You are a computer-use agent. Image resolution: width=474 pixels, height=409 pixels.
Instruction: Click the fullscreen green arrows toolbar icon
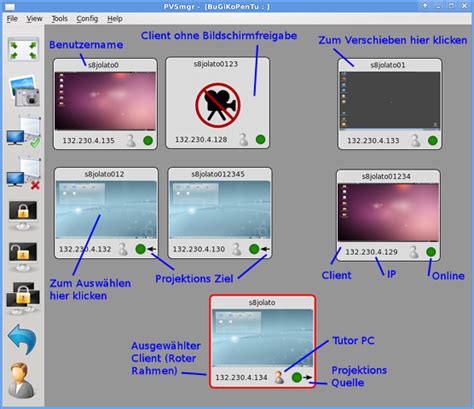click(x=23, y=49)
